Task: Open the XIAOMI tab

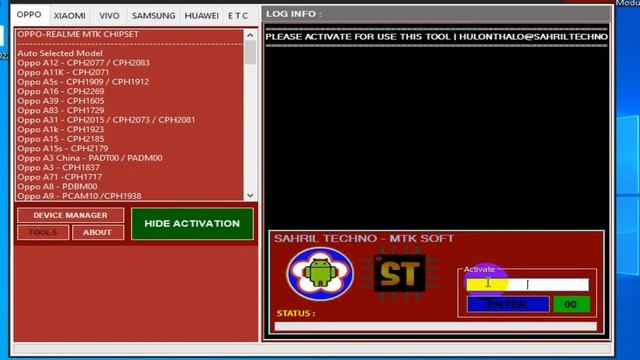Action: tap(70, 16)
